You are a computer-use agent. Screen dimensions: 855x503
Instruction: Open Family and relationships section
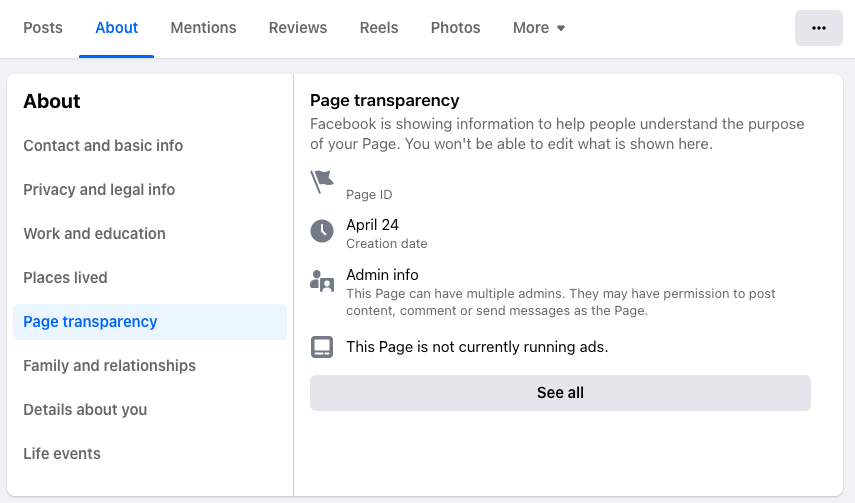[x=110, y=366]
